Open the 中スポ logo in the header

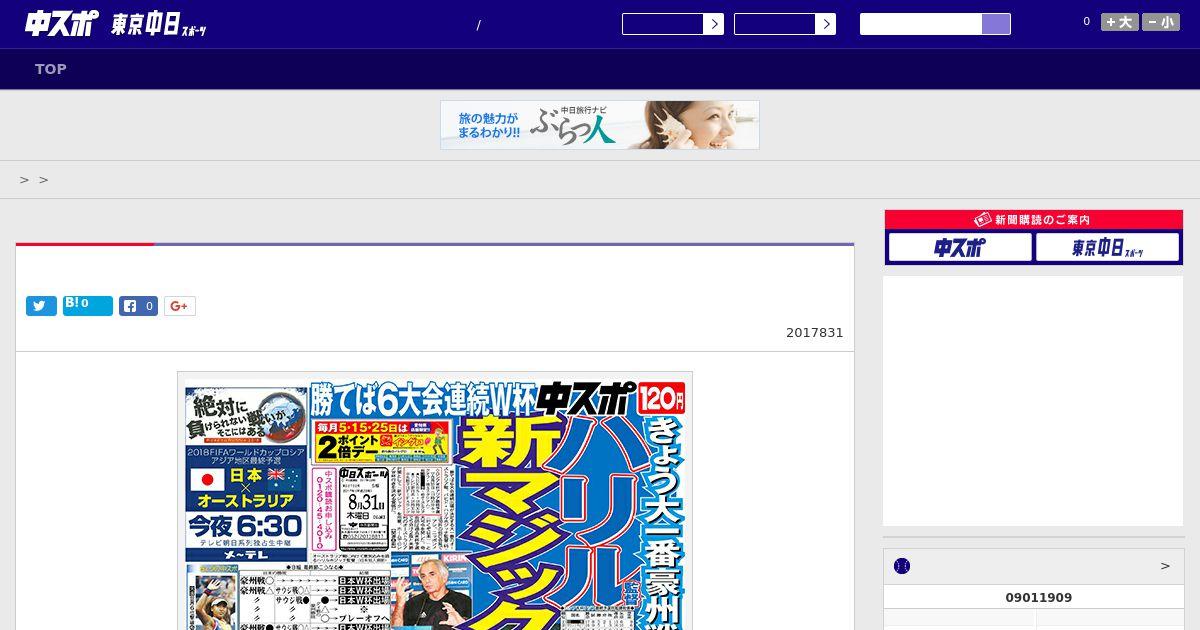[60, 24]
